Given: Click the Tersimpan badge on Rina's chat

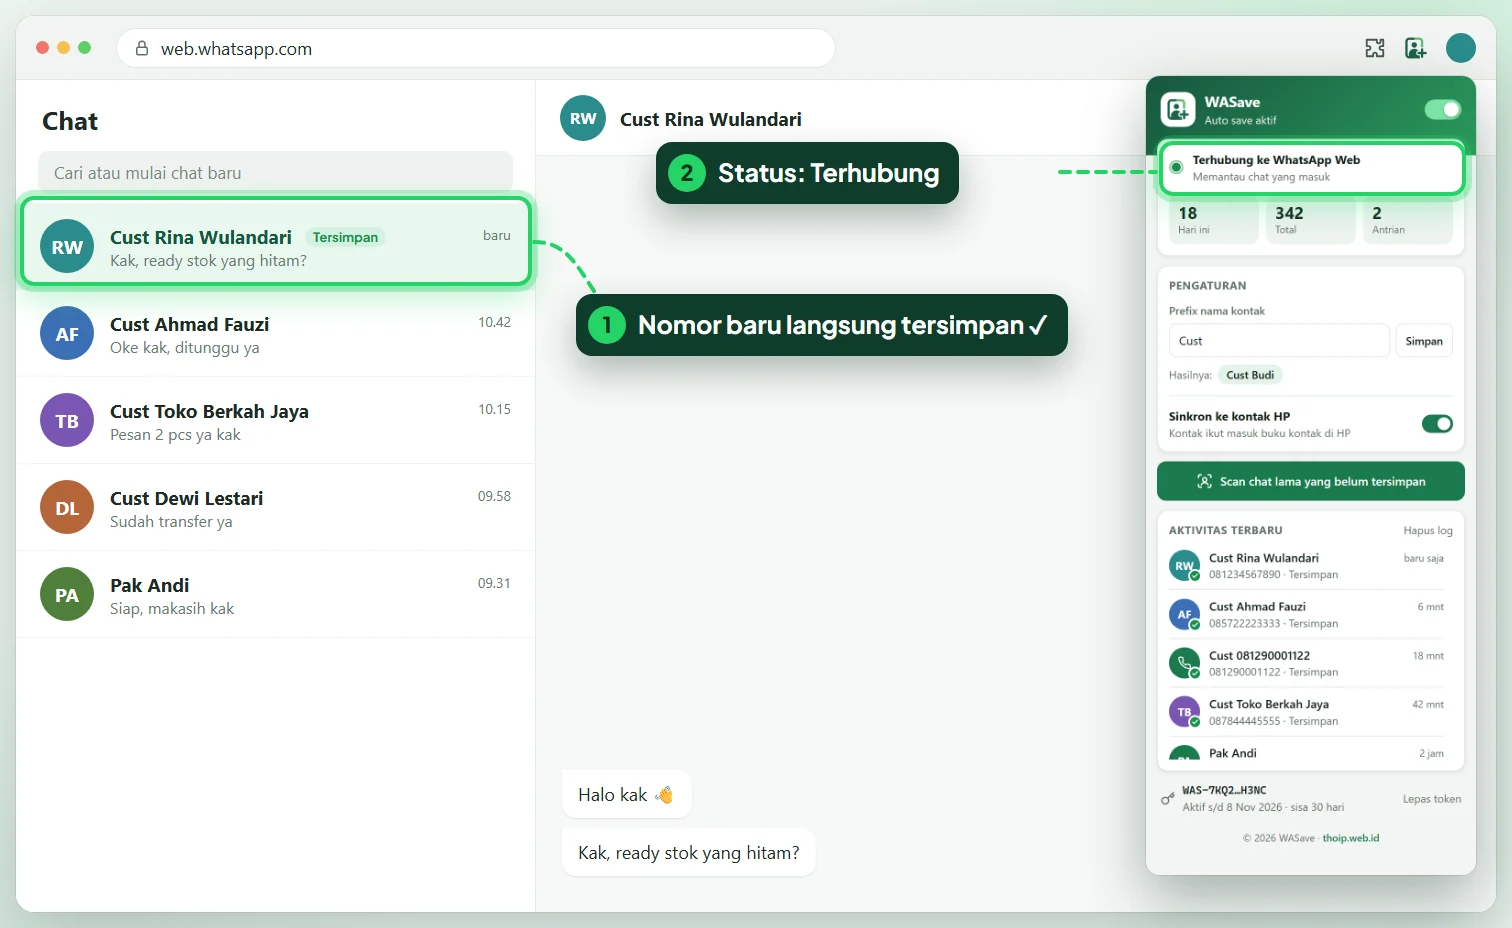Looking at the screenshot, I should pos(345,237).
